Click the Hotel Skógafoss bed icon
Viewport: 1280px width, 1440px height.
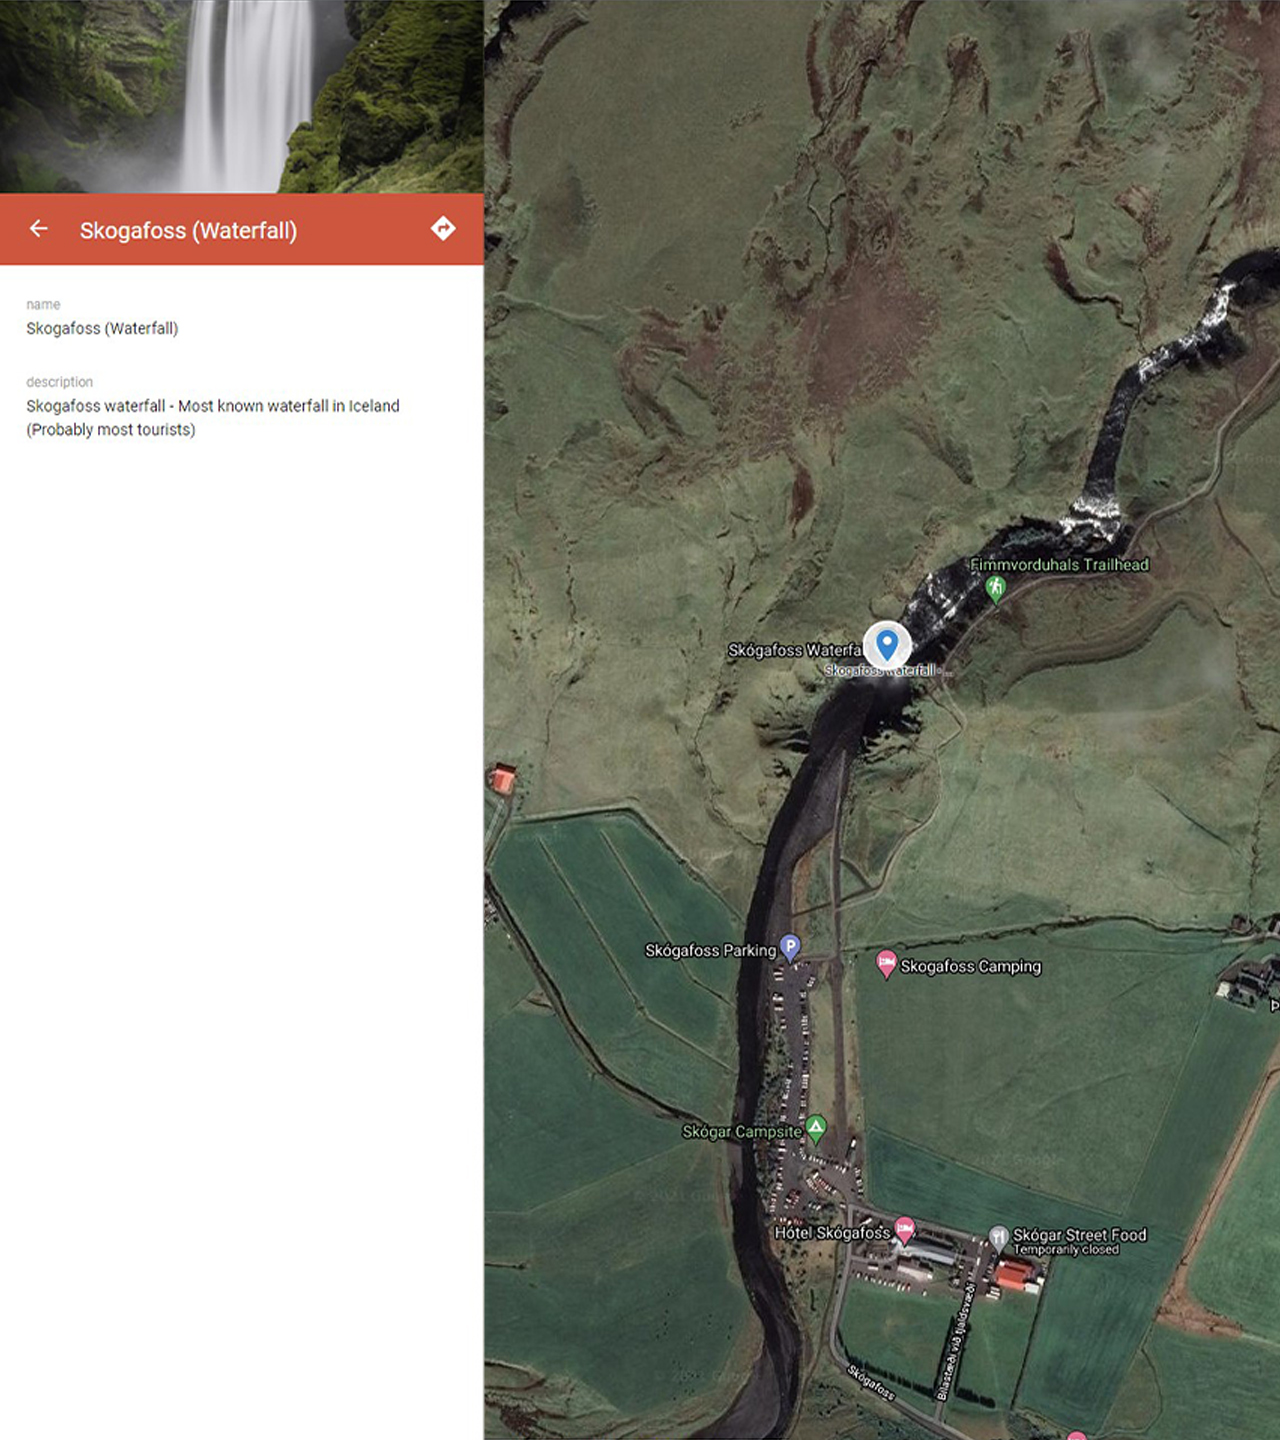click(906, 1231)
